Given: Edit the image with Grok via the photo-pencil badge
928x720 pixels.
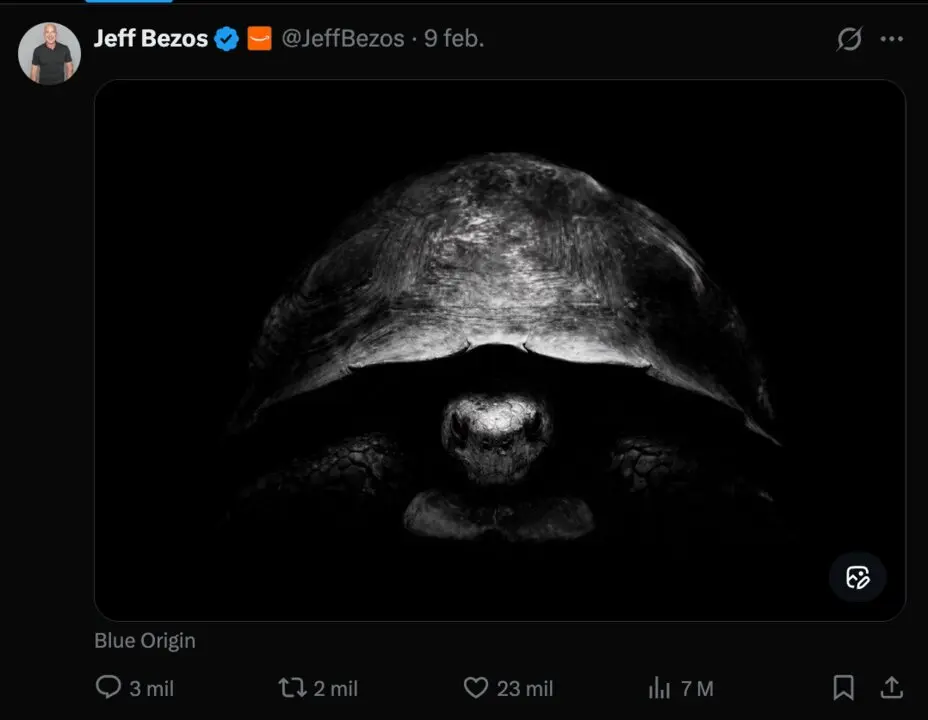Looking at the screenshot, I should click(x=857, y=578).
